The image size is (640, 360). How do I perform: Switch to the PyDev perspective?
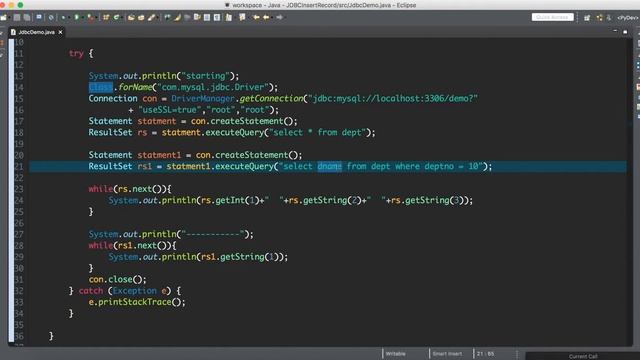point(628,18)
